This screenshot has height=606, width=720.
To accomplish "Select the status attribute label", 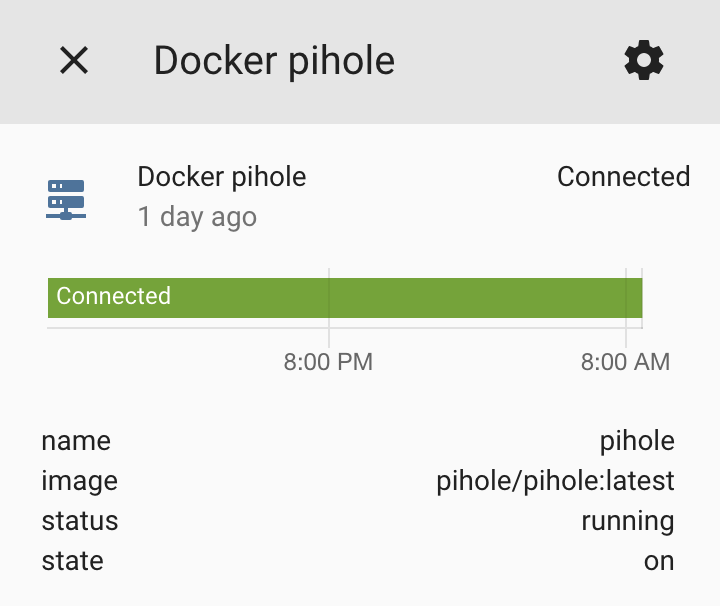I will 80,521.
